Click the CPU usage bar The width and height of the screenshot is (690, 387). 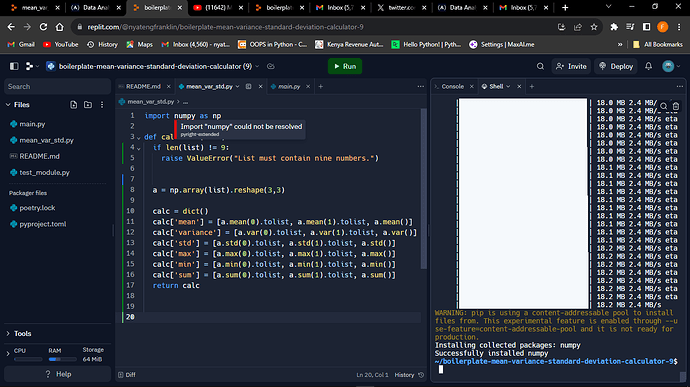tap(28, 359)
